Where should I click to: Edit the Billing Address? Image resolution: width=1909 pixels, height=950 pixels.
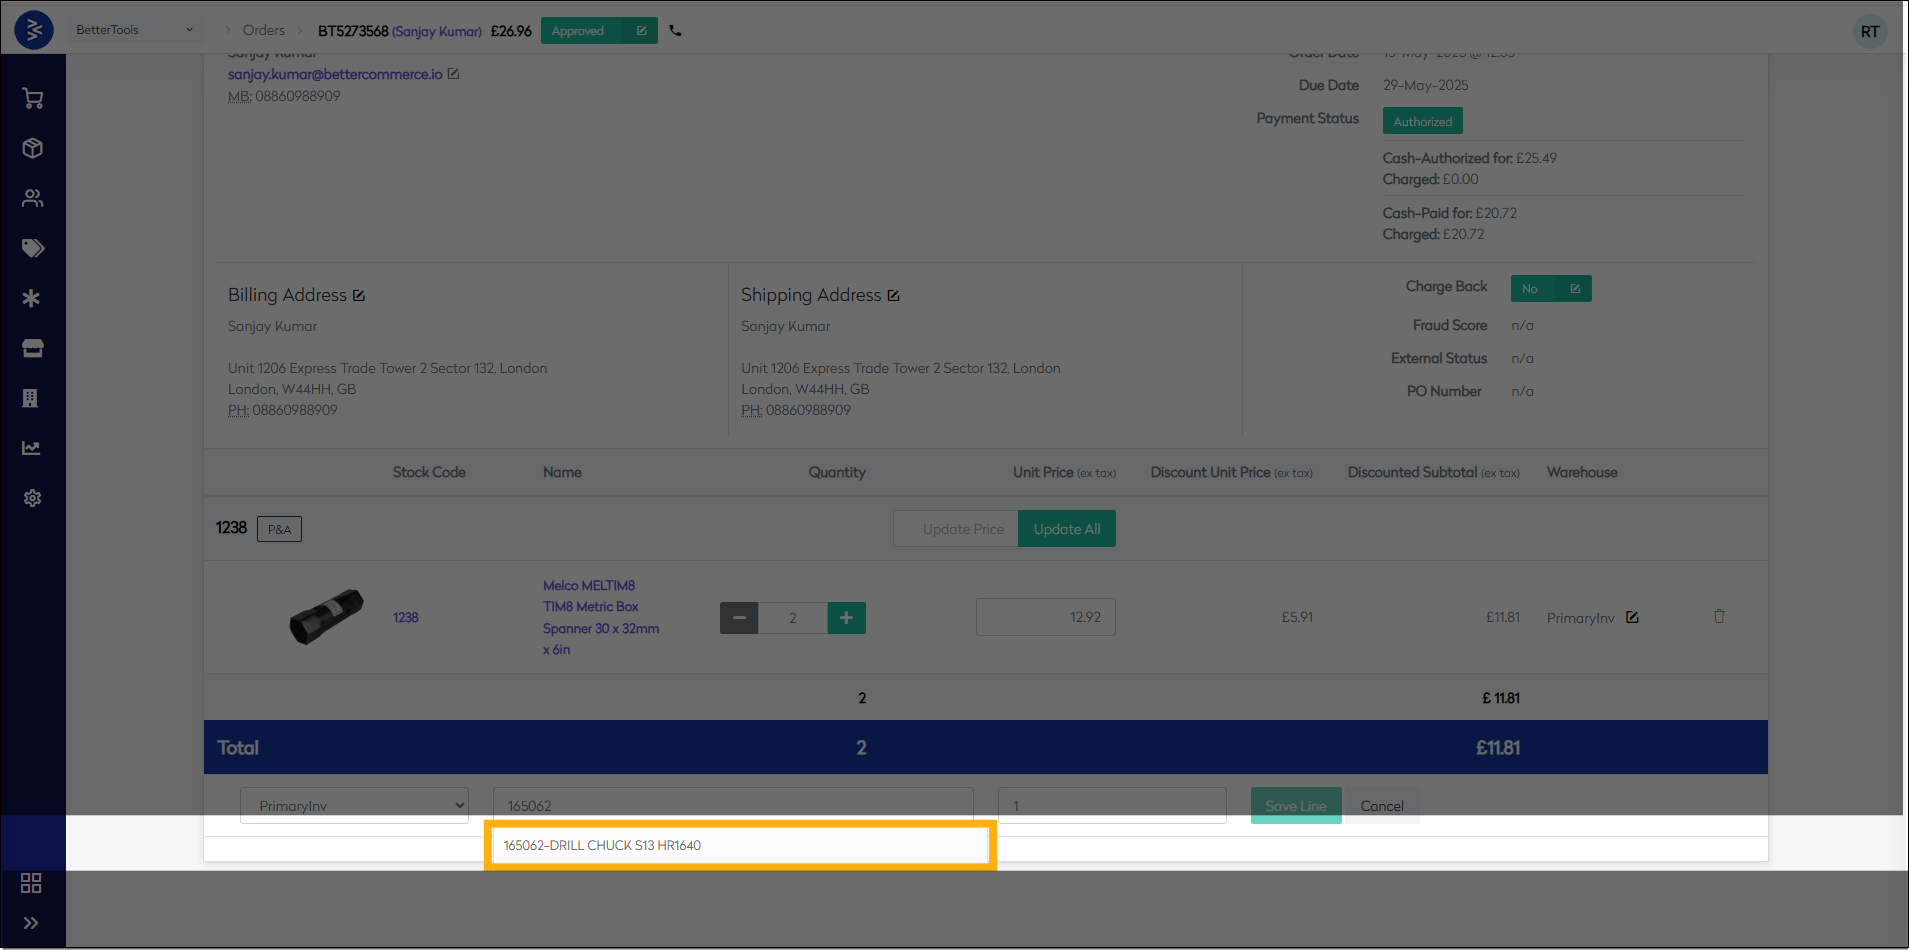[359, 296]
